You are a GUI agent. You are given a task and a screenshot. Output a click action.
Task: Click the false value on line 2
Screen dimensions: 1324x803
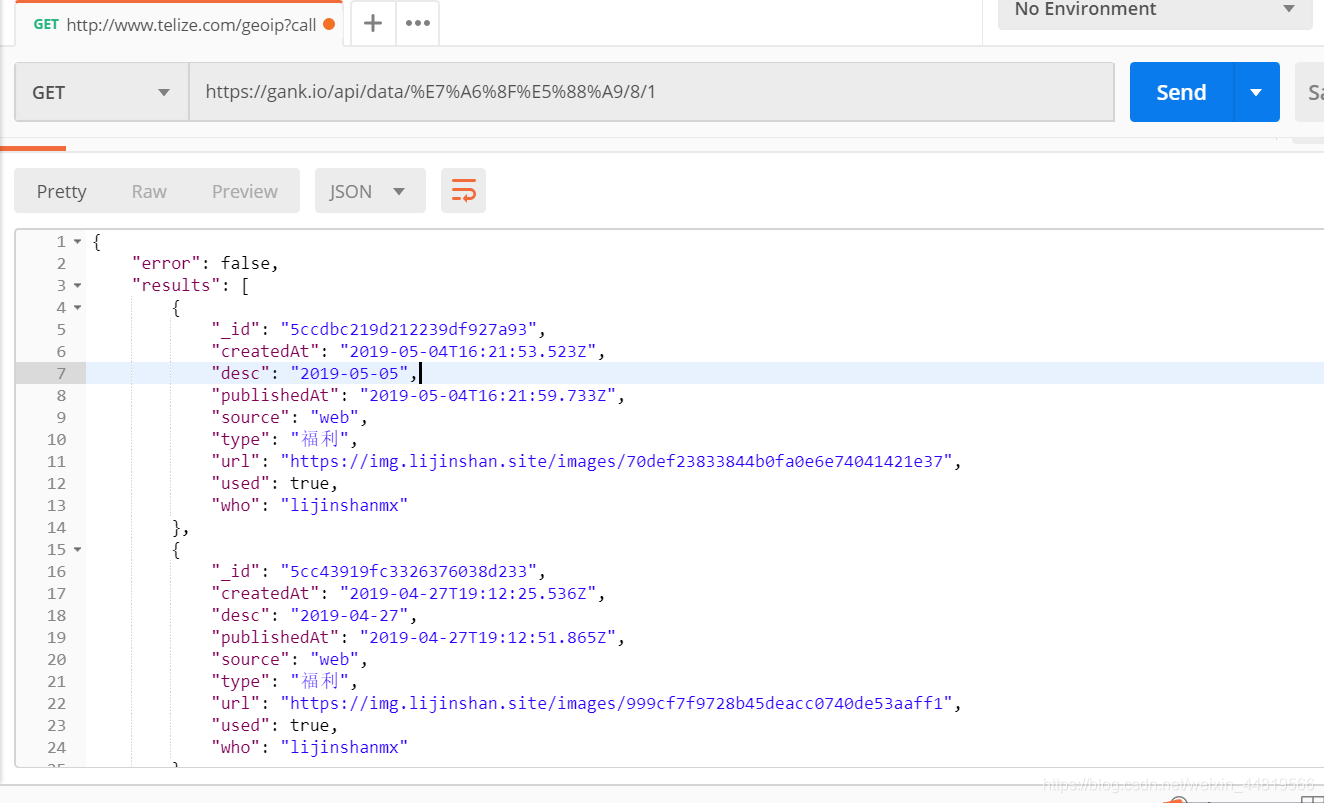pyautogui.click(x=246, y=263)
